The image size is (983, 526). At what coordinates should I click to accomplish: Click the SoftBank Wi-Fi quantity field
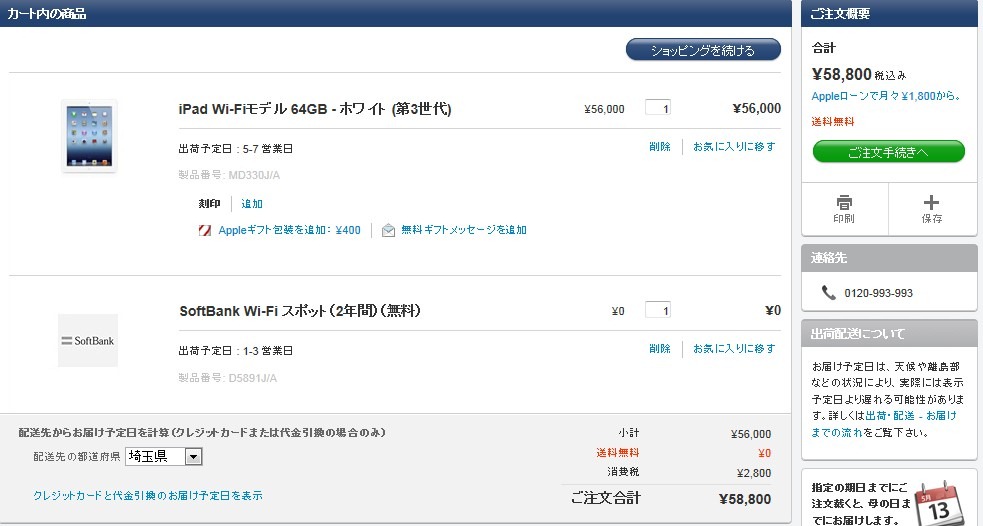tap(658, 310)
